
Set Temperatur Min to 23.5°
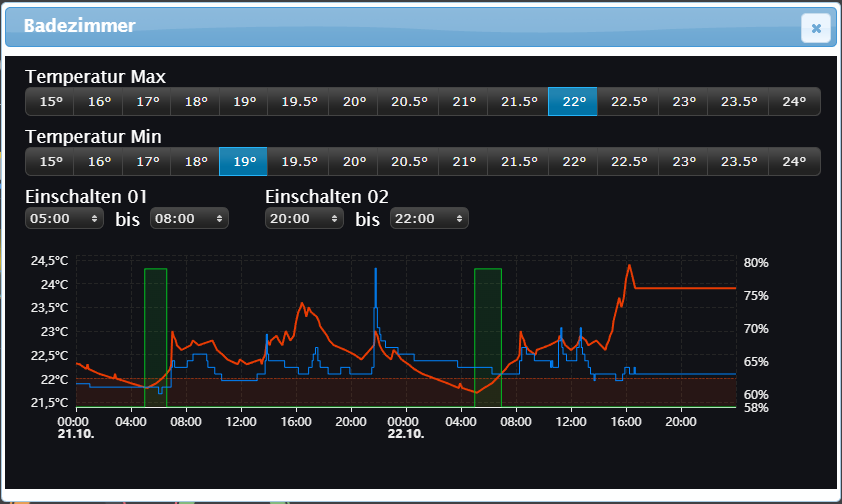pos(738,162)
